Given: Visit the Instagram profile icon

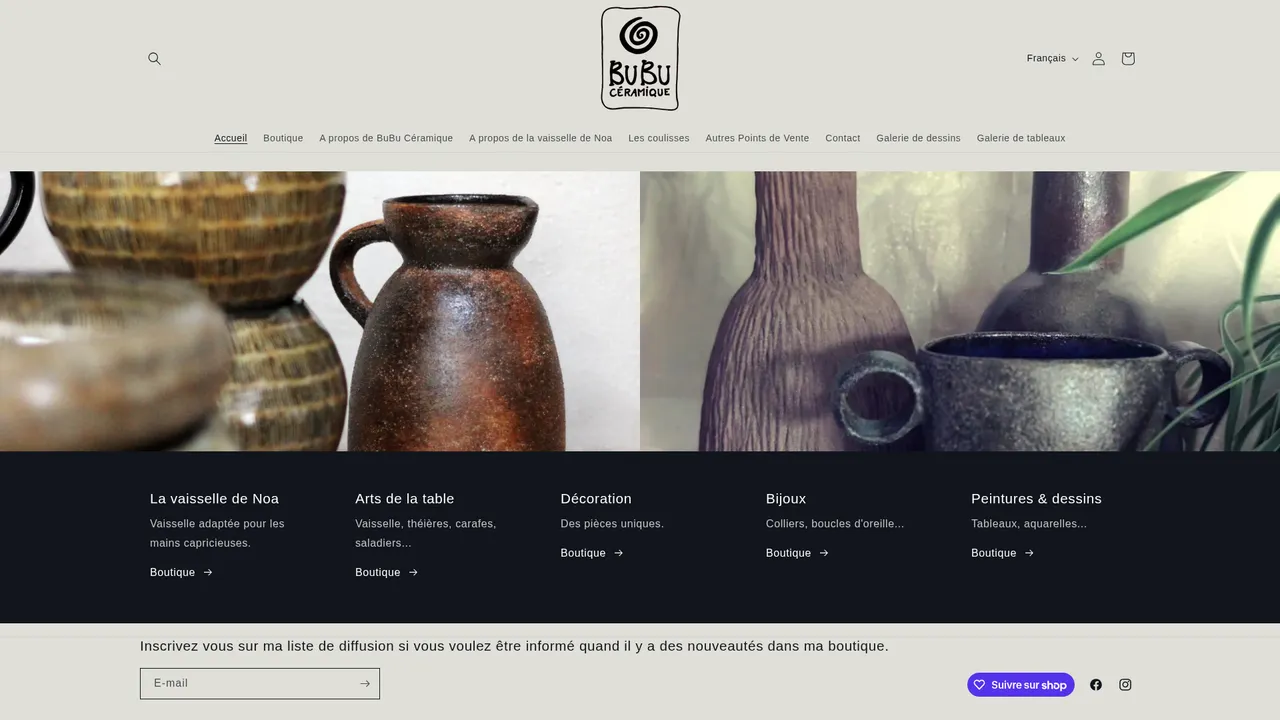Looking at the screenshot, I should click(x=1125, y=685).
